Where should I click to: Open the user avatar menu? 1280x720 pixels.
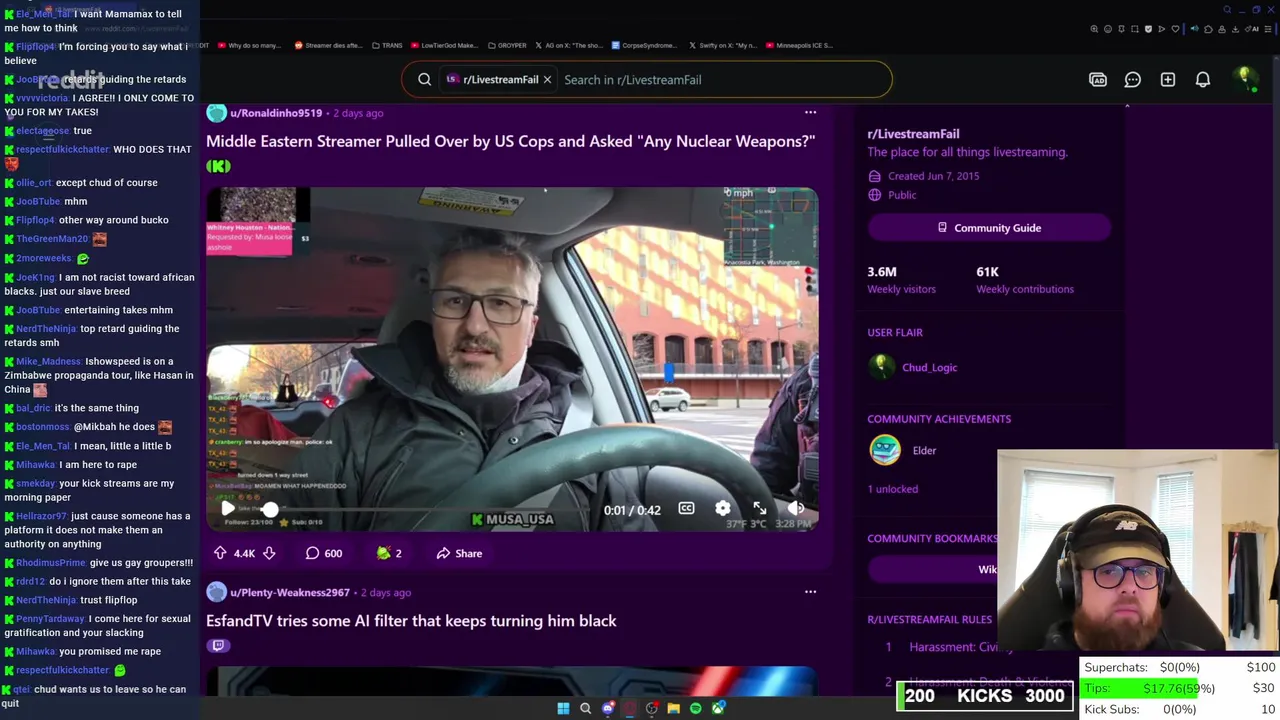coord(1245,79)
